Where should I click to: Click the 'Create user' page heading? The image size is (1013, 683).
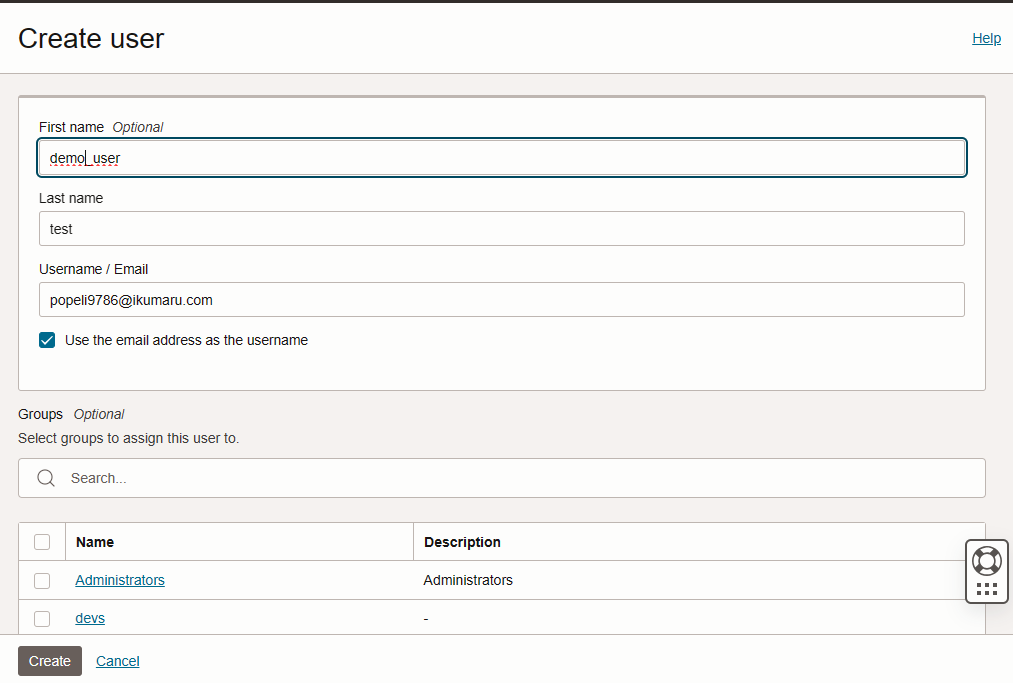[x=91, y=38]
